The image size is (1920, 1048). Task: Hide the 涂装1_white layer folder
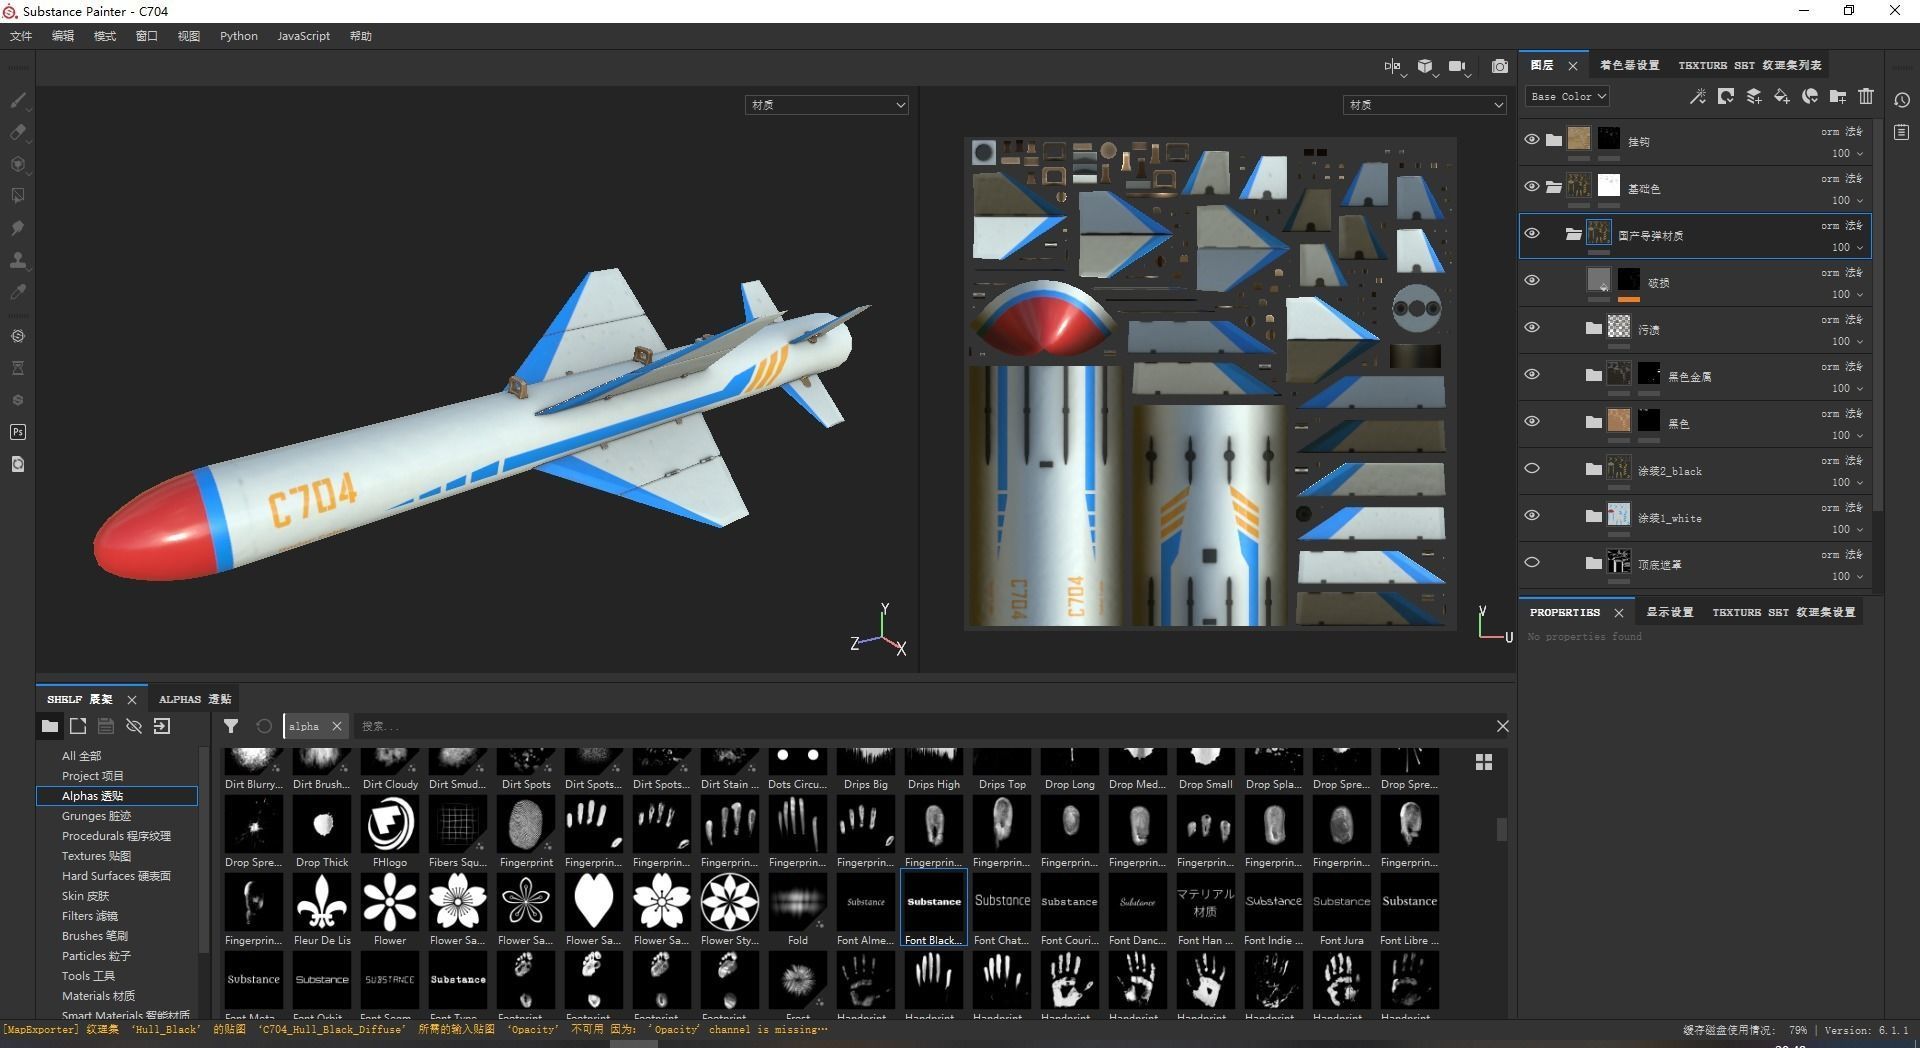point(1531,516)
